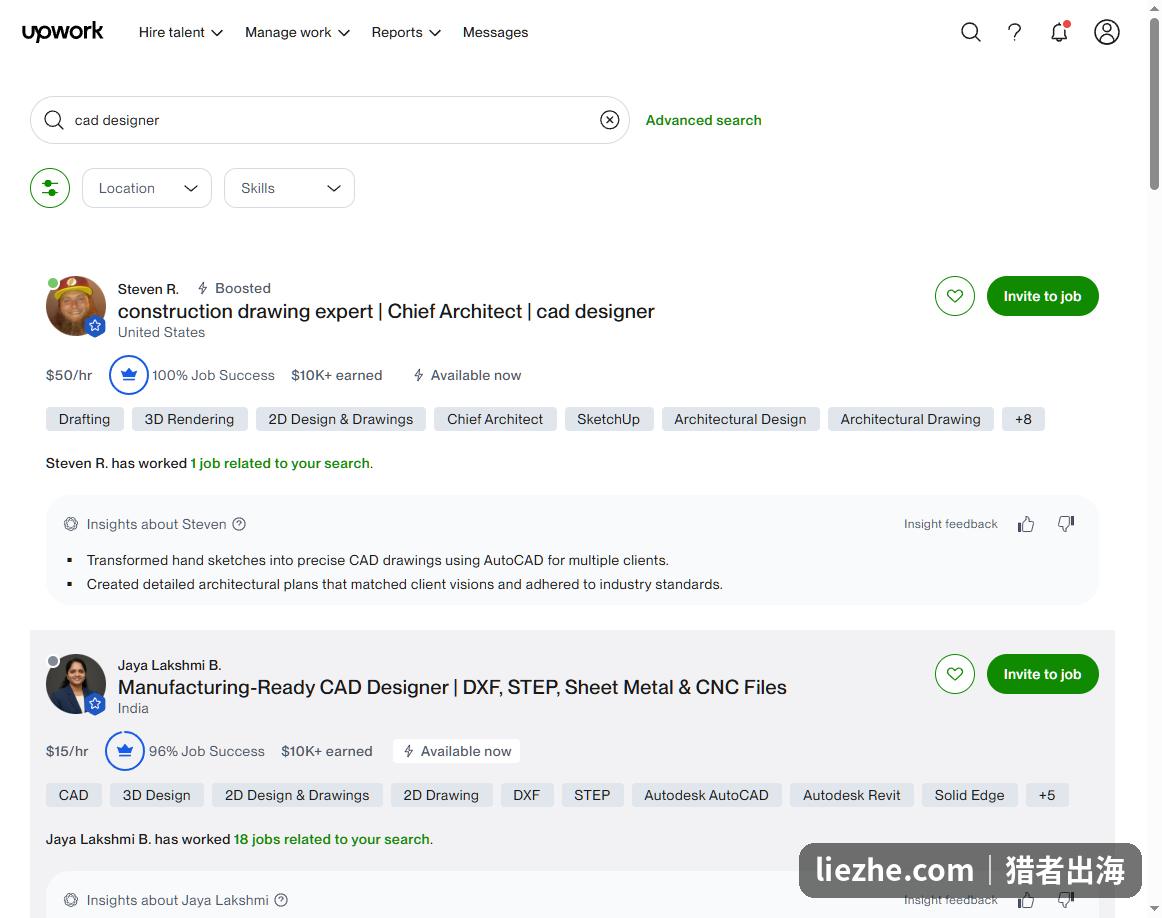This screenshot has height=918, width=1162.
Task: Open the Skills filter dropdown
Action: point(289,188)
